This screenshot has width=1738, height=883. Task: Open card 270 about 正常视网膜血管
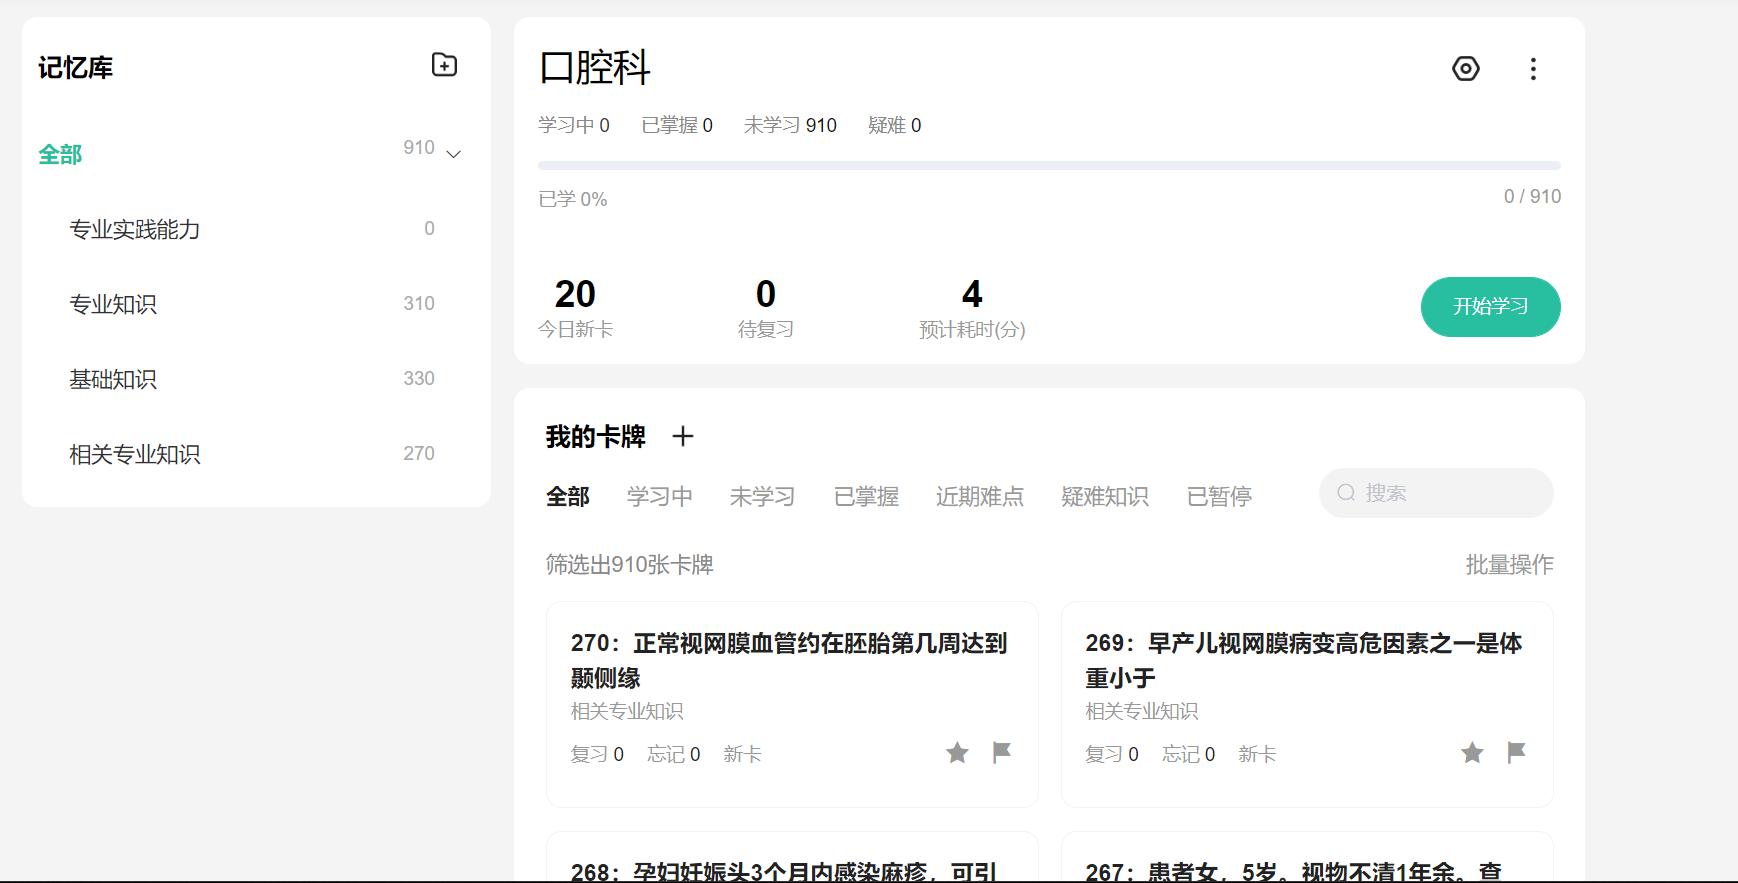click(792, 704)
